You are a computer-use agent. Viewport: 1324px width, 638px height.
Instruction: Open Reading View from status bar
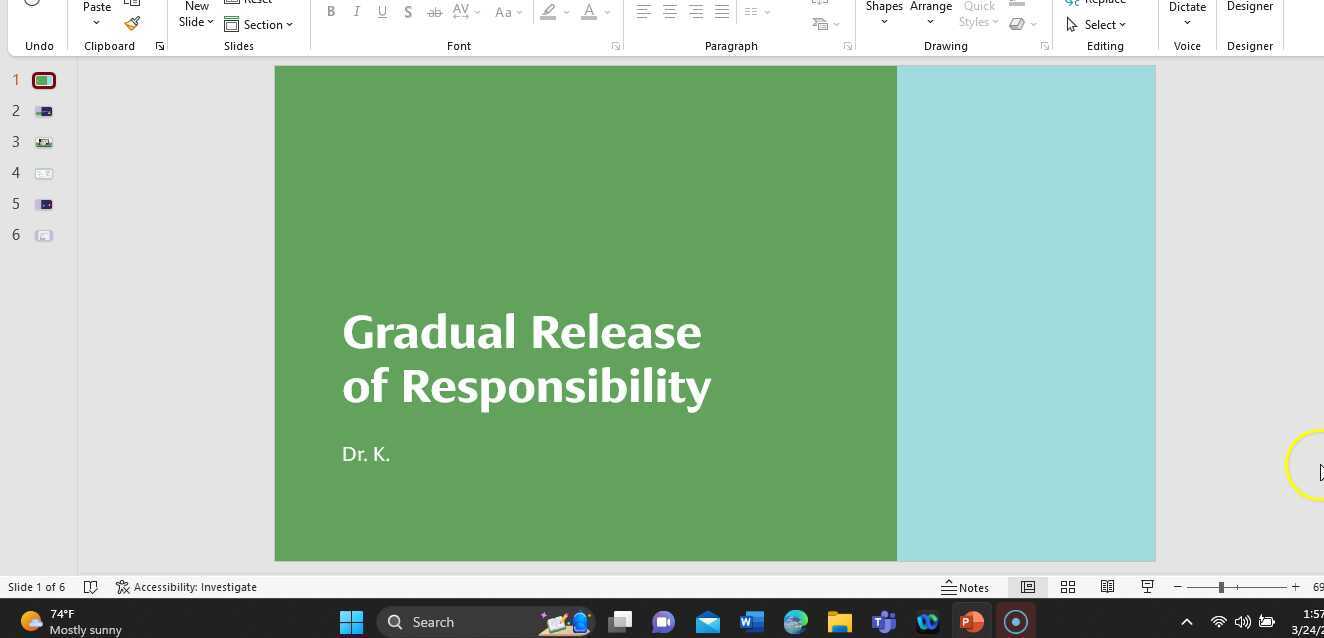[1107, 587]
